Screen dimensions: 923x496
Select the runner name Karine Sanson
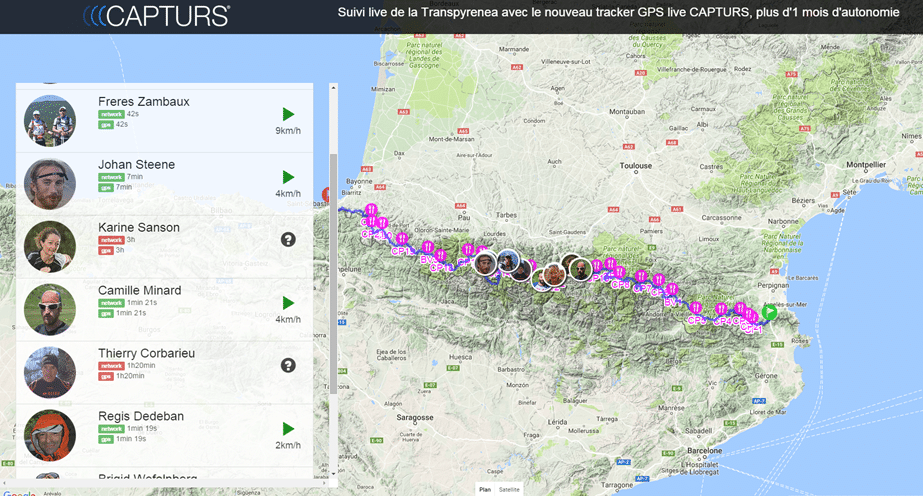[x=139, y=228]
